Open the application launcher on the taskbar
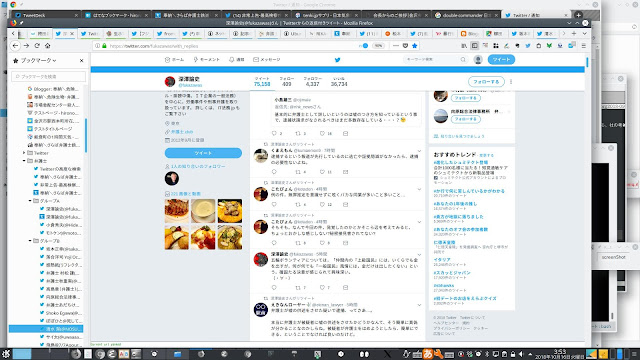Viewport: 640px width, 360px height. click(x=6, y=354)
